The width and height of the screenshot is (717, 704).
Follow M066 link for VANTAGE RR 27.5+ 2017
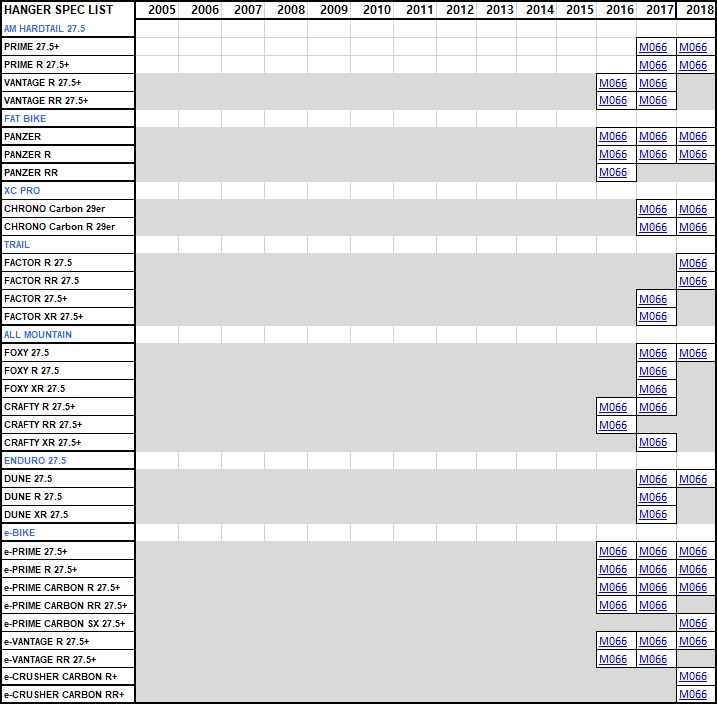point(653,100)
